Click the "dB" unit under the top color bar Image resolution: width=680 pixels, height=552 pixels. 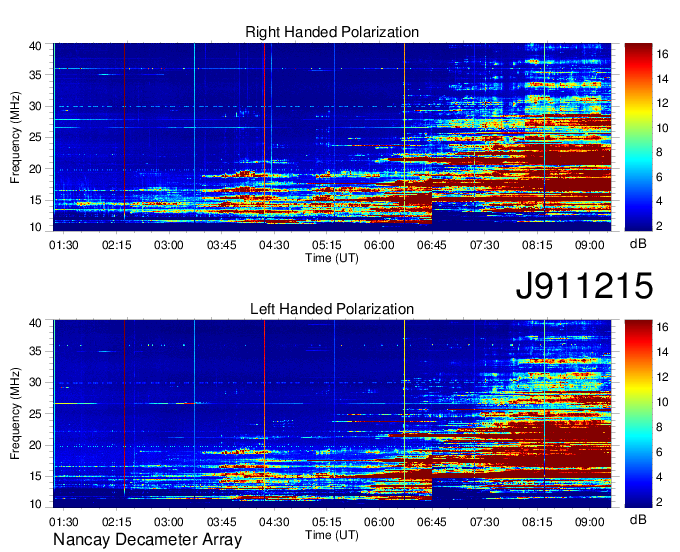click(x=638, y=243)
